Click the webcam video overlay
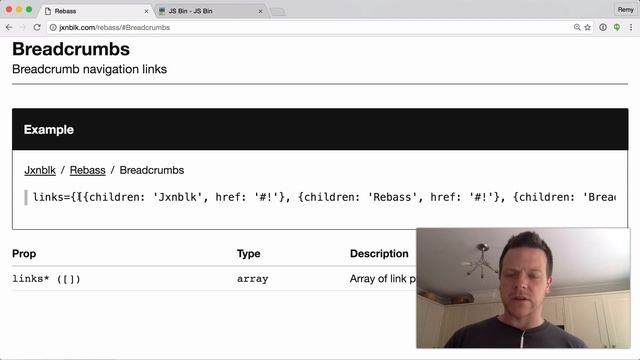 (523, 288)
